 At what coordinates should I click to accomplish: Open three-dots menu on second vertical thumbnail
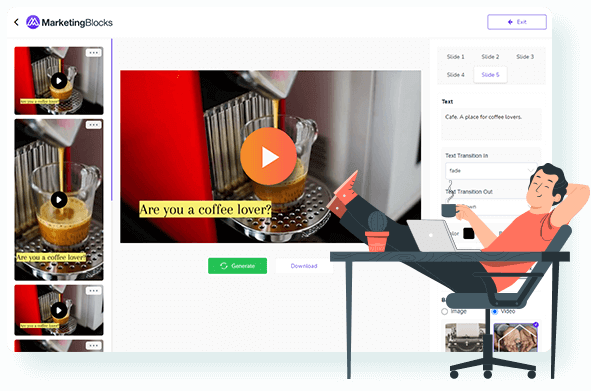point(93,125)
